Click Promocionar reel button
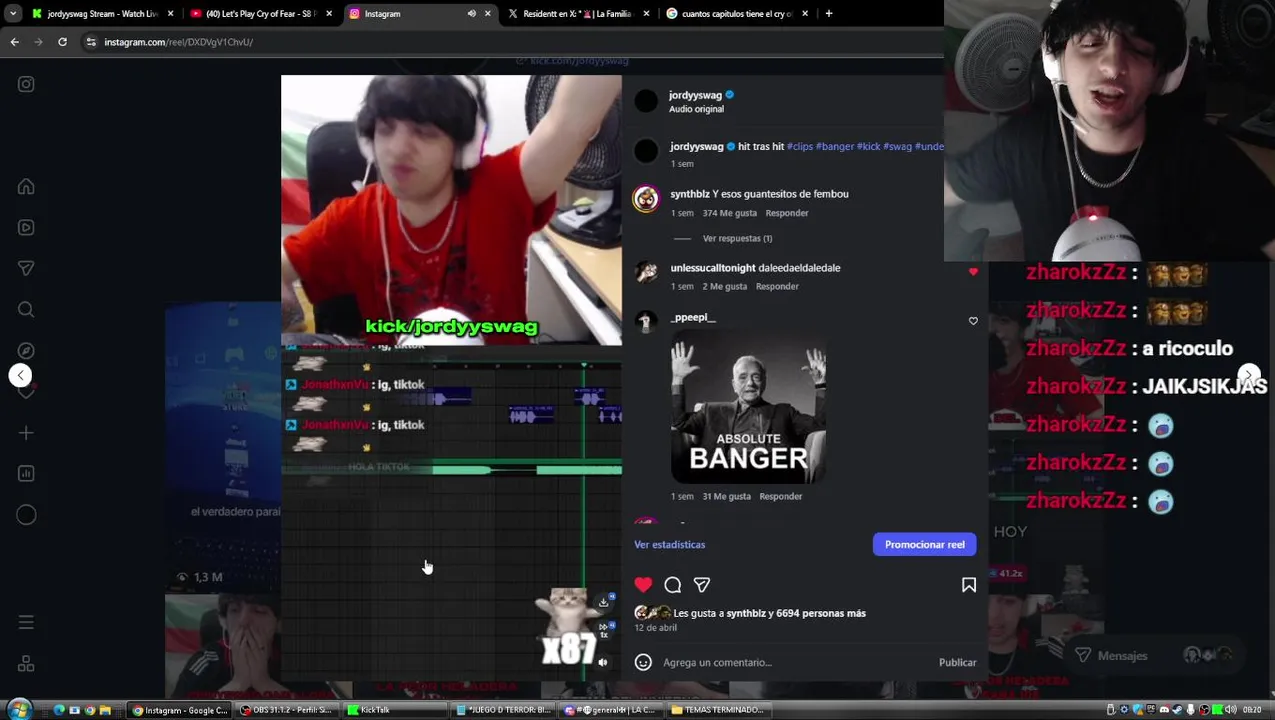The width and height of the screenshot is (1275, 720). (924, 544)
